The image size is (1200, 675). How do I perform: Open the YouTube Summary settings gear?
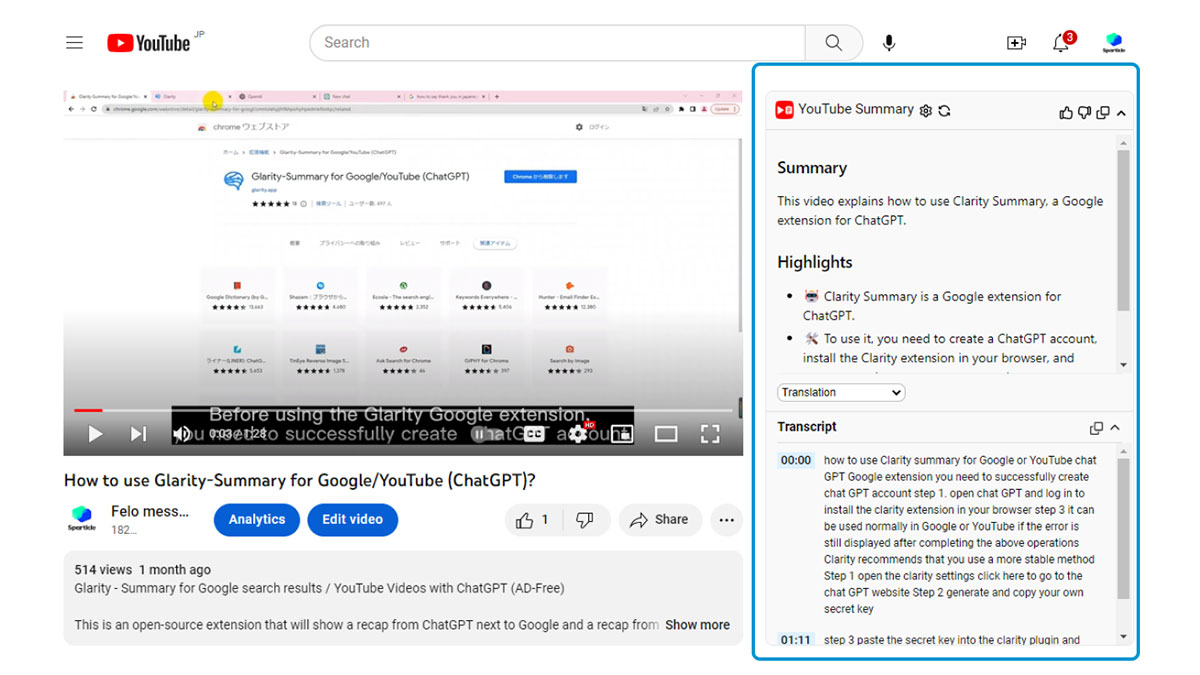coord(926,111)
